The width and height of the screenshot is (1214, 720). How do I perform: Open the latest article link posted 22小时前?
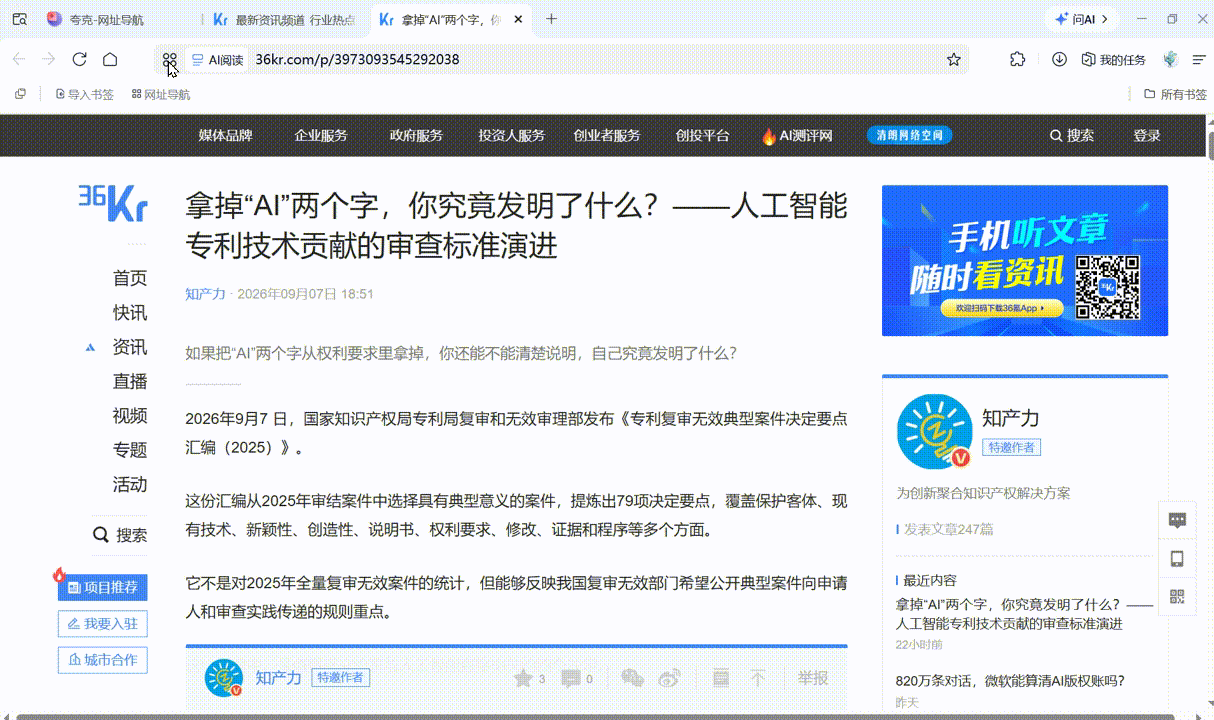click(1024, 614)
